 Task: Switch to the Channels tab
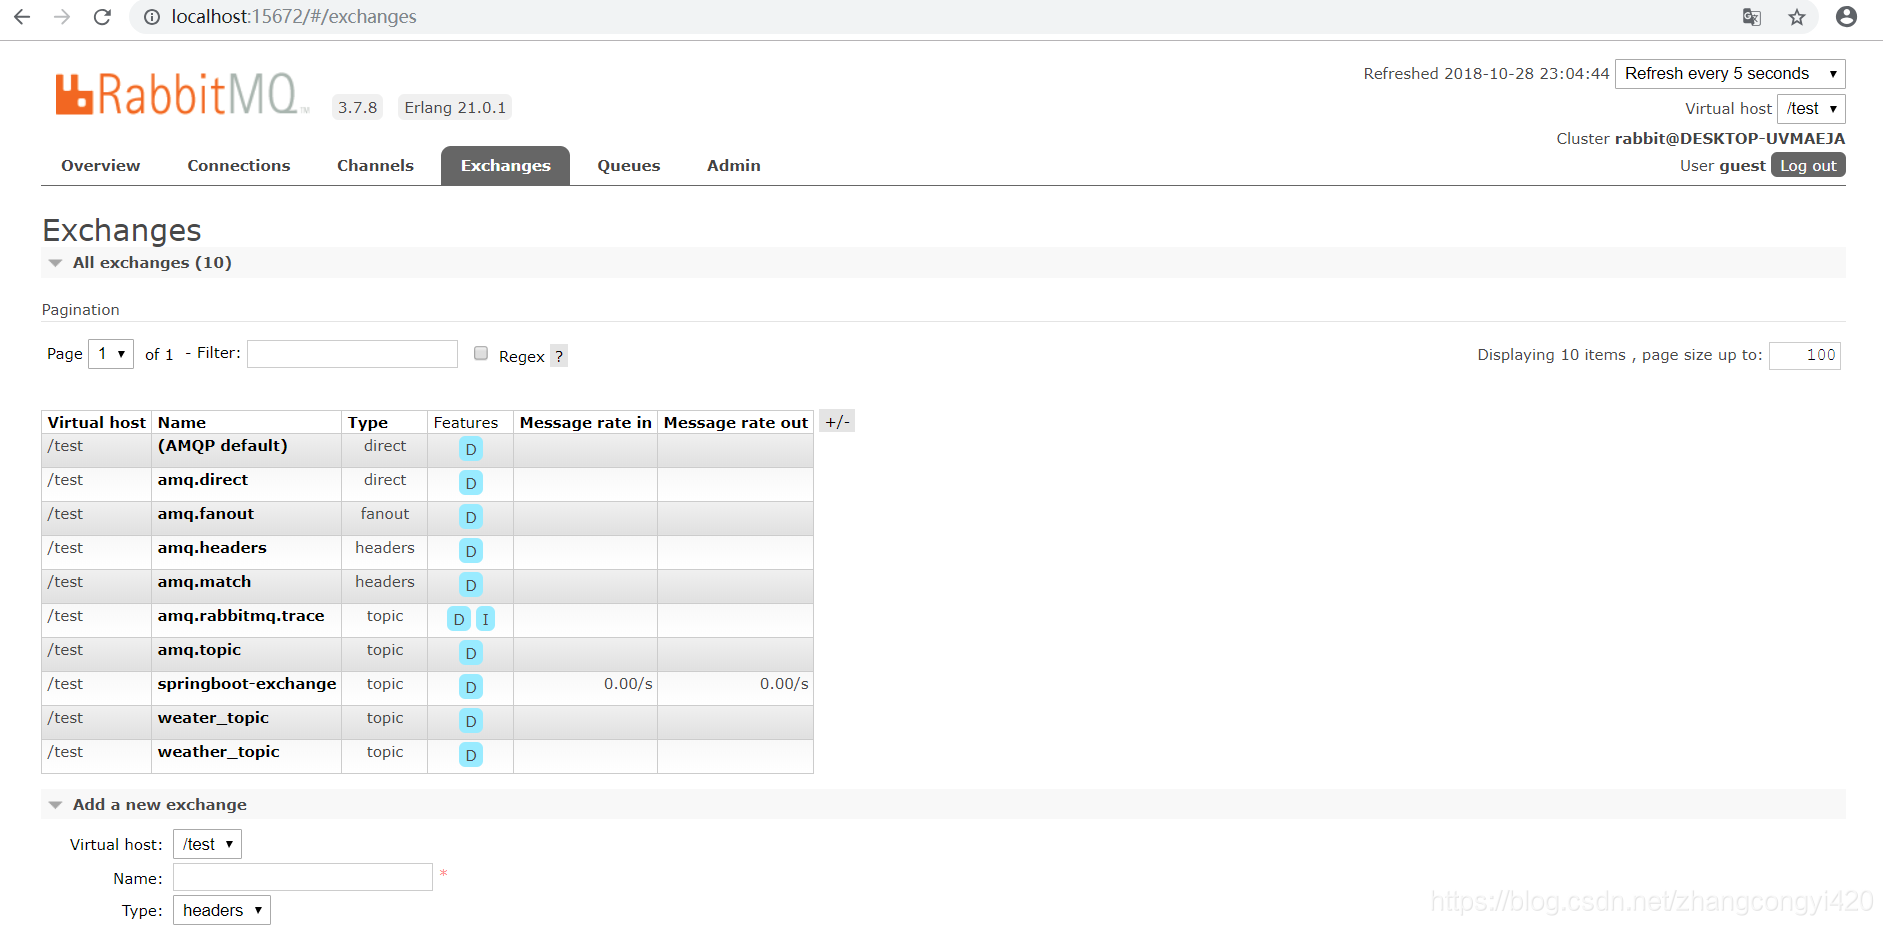375,166
